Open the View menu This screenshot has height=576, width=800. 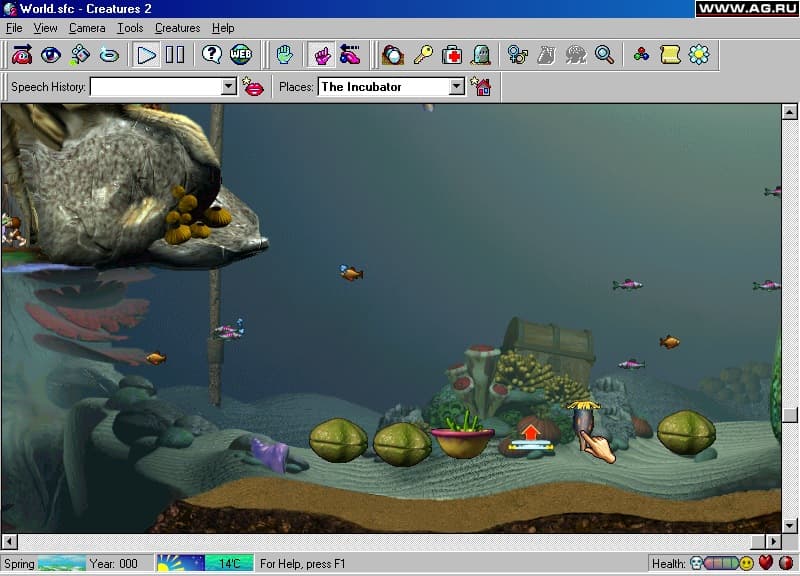click(45, 28)
